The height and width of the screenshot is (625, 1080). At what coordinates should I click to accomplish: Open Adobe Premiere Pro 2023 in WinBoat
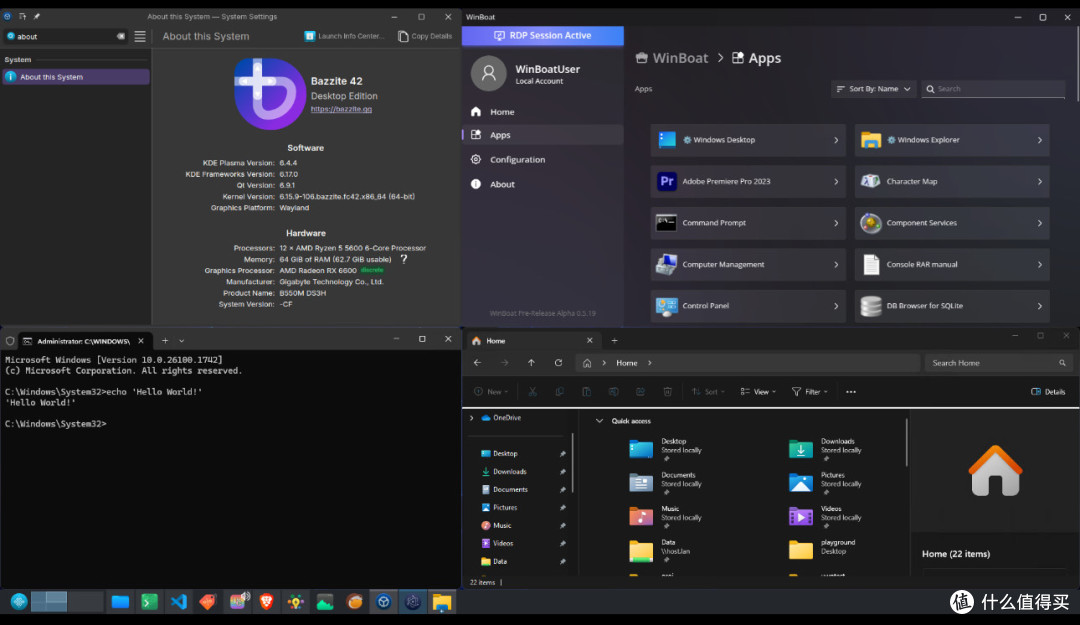click(x=748, y=181)
